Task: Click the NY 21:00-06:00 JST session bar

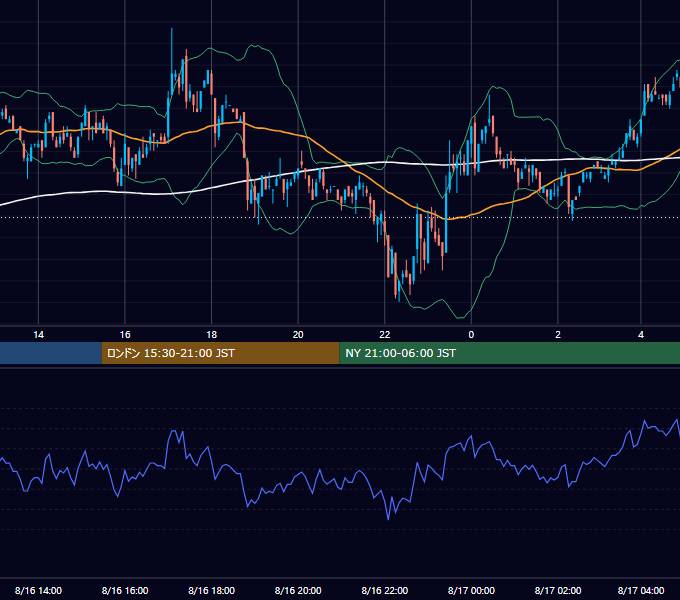Action: click(x=510, y=353)
